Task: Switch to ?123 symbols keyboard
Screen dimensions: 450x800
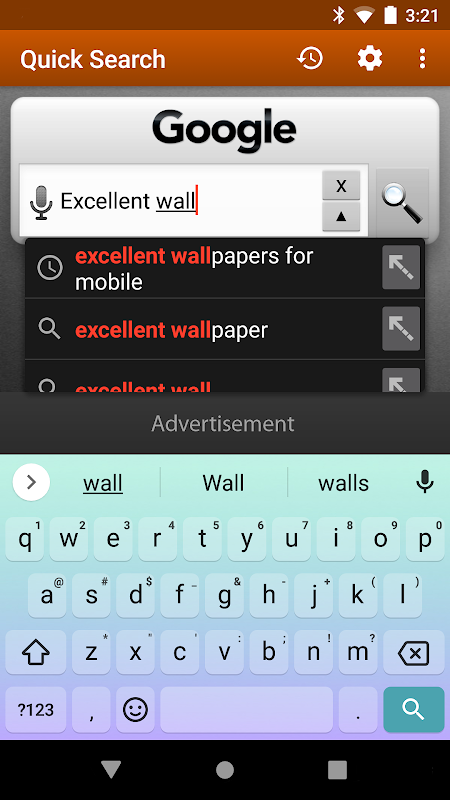Action: [x=36, y=710]
